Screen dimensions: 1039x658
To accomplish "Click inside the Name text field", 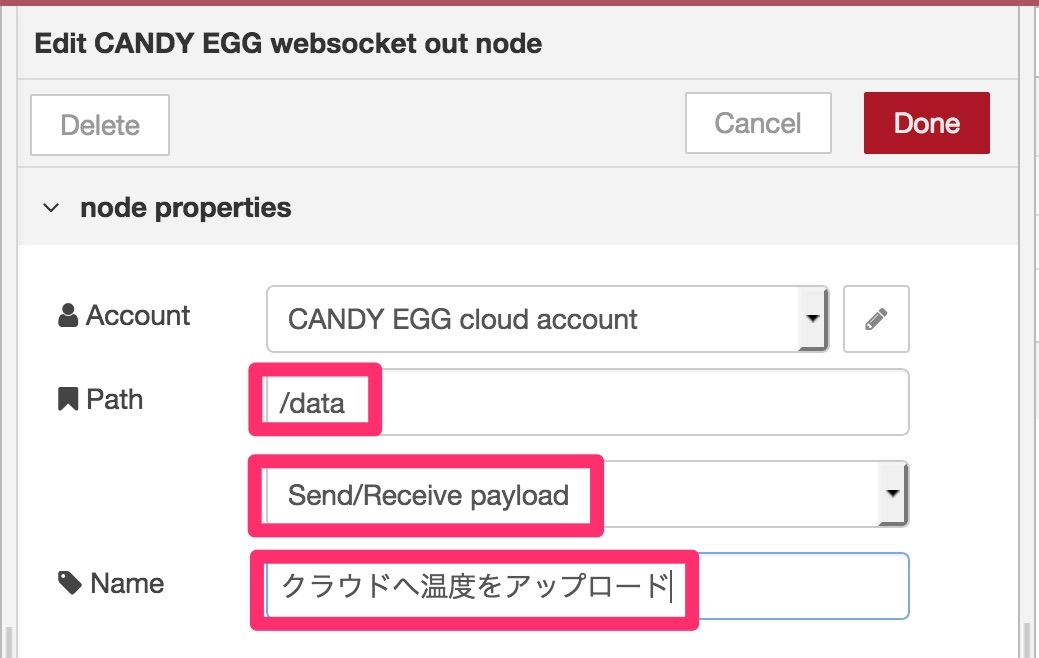I will [x=586, y=586].
